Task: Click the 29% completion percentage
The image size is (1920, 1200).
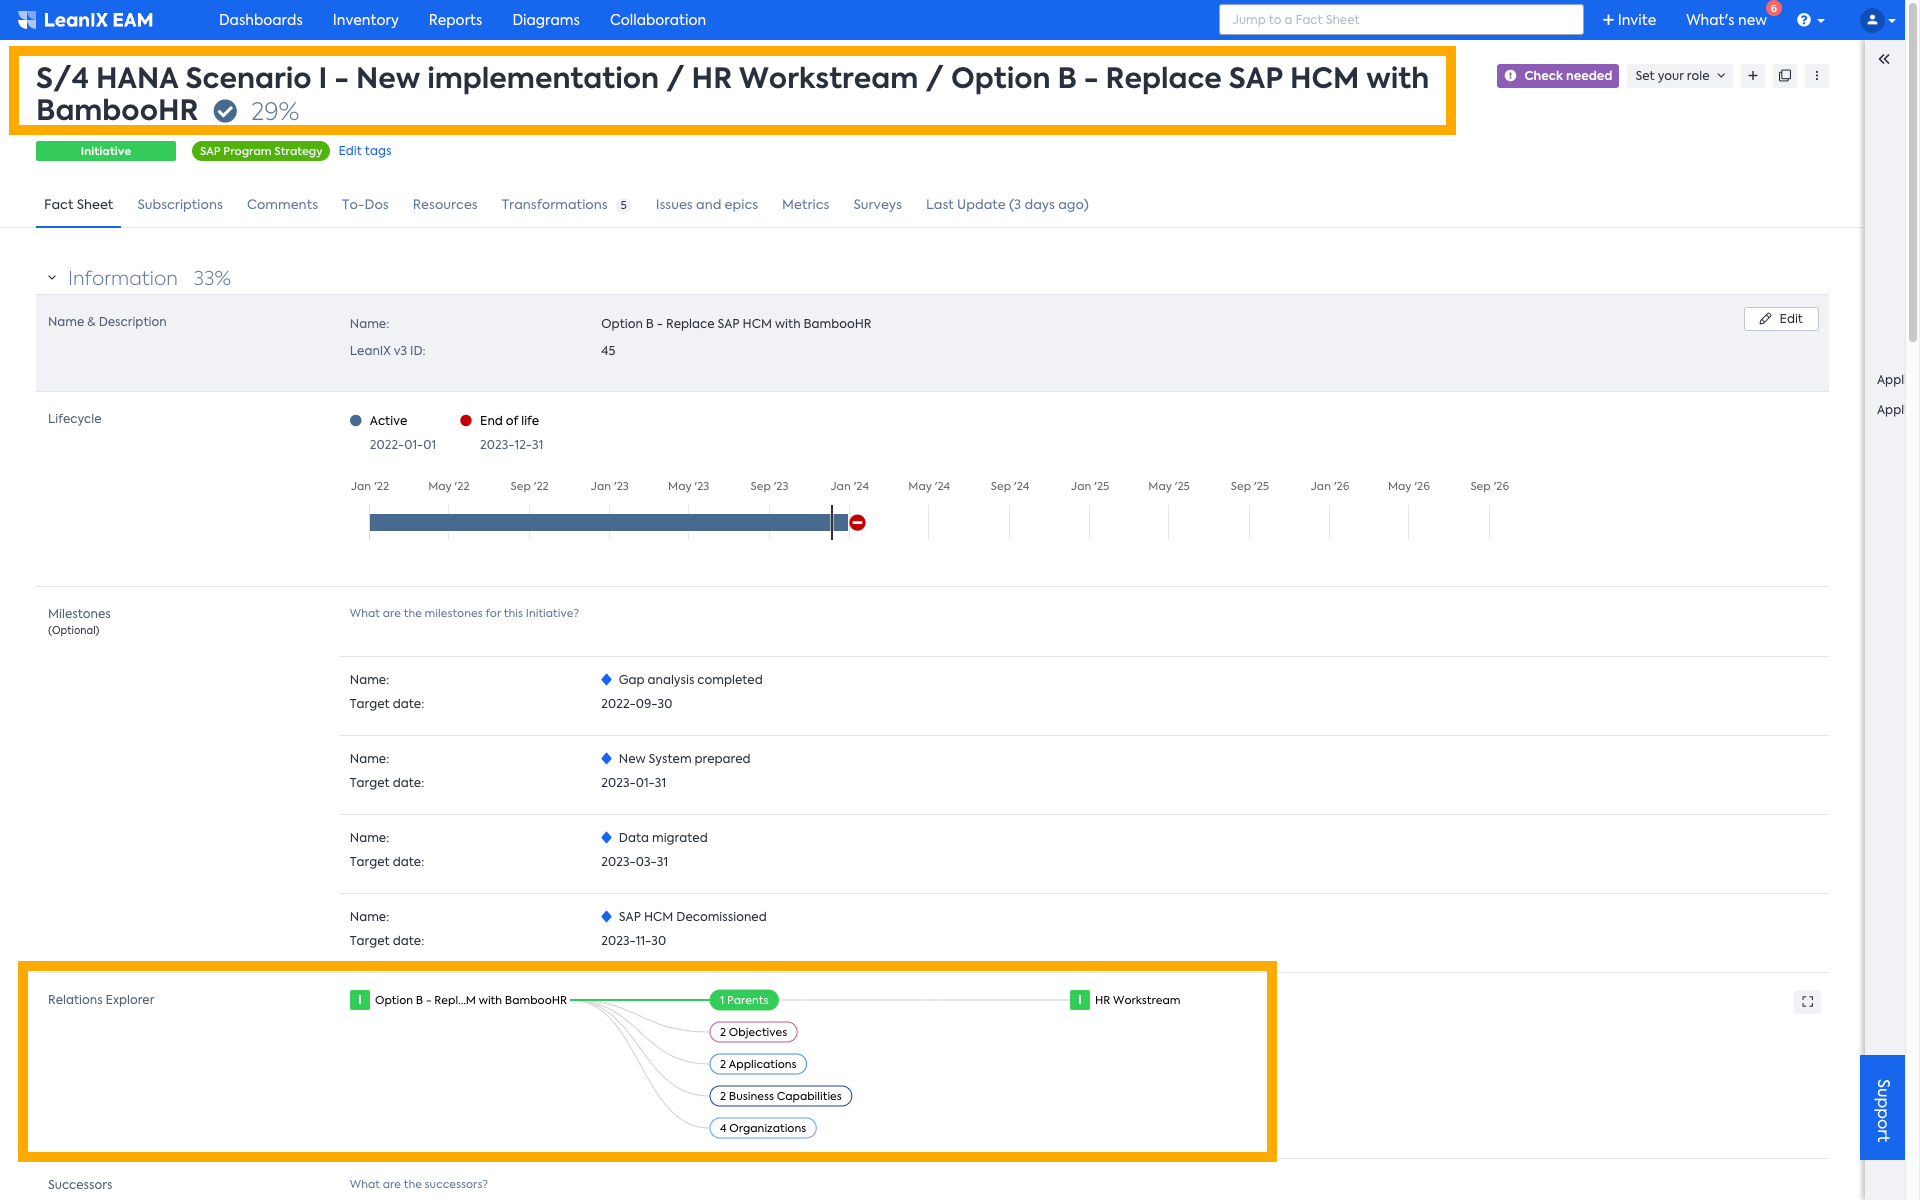Action: tap(275, 112)
